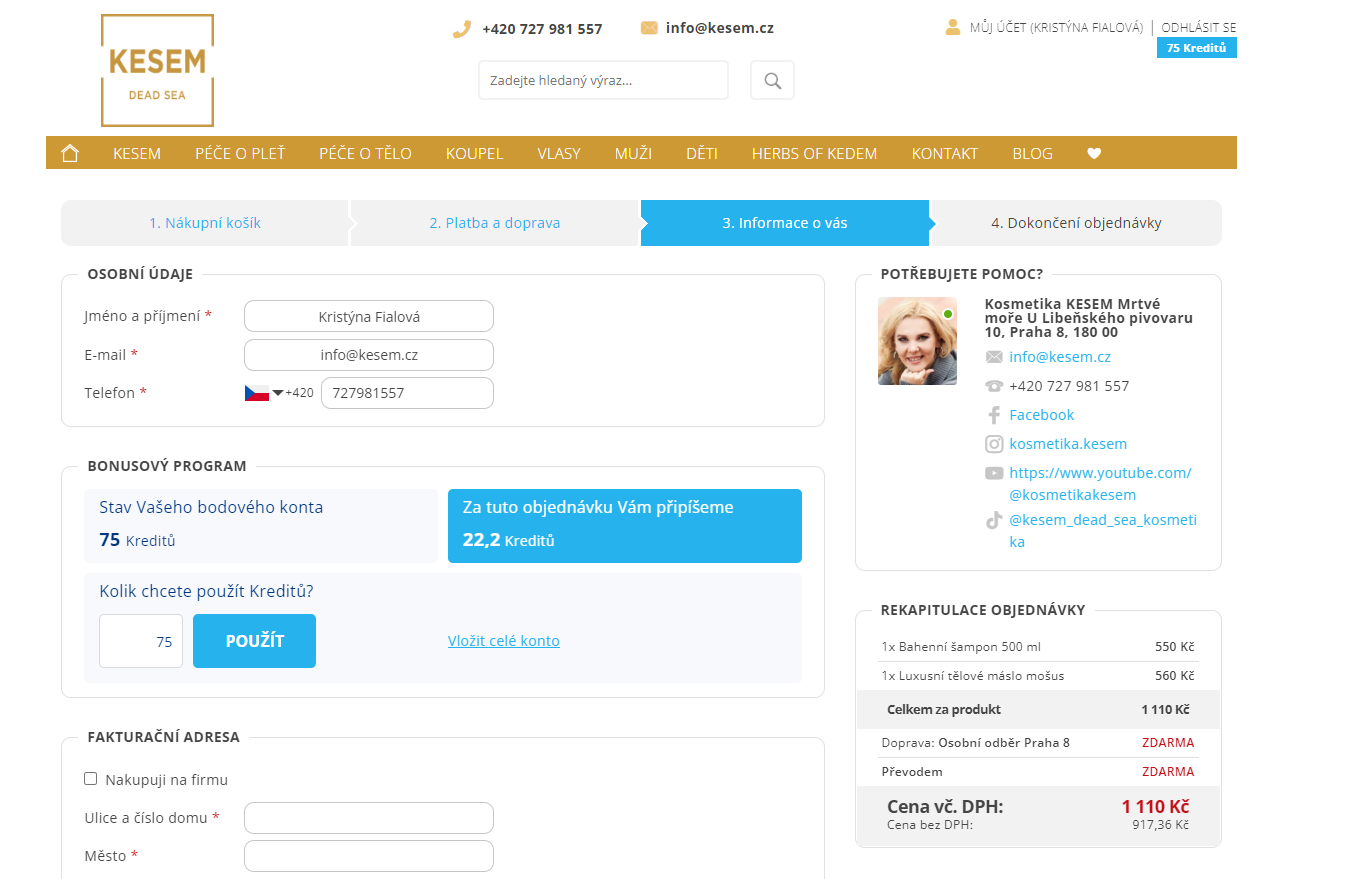Click info@kesem.cz link in header
1368x879 pixels.
point(720,28)
